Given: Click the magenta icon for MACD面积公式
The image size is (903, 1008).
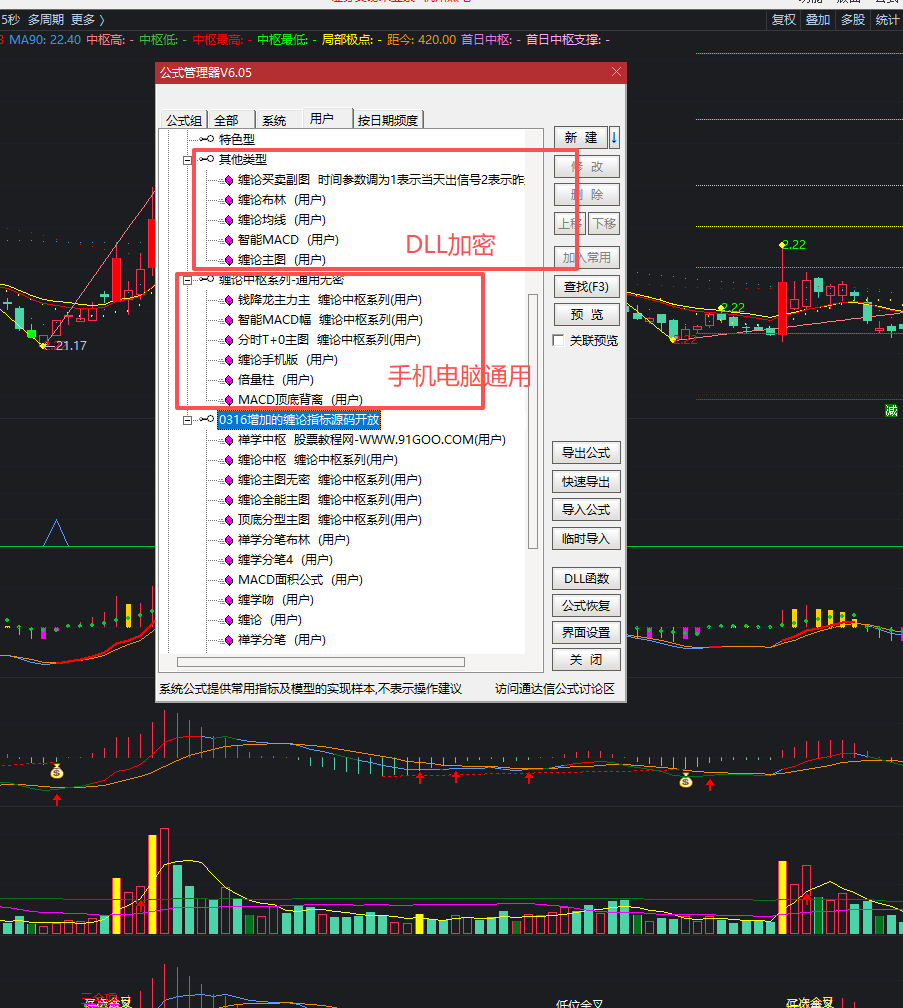Looking at the screenshot, I should pyautogui.click(x=228, y=580).
